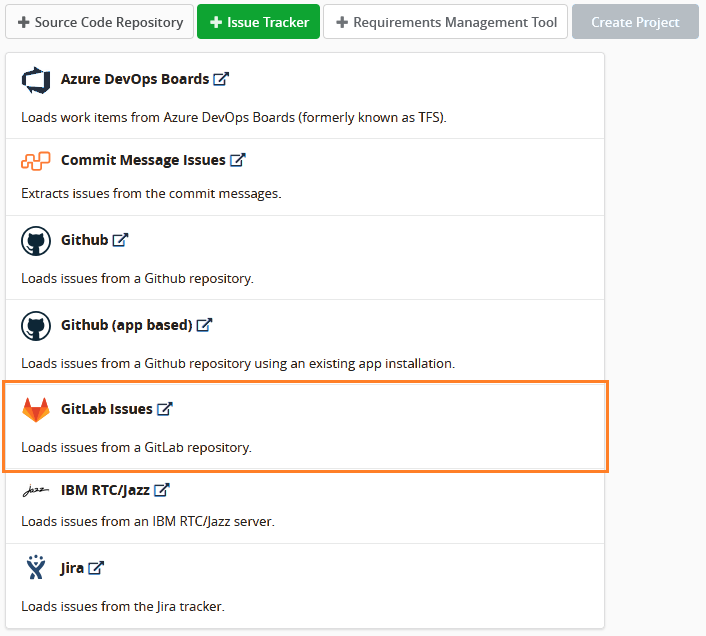Click the Jira logo icon

(x=36, y=567)
